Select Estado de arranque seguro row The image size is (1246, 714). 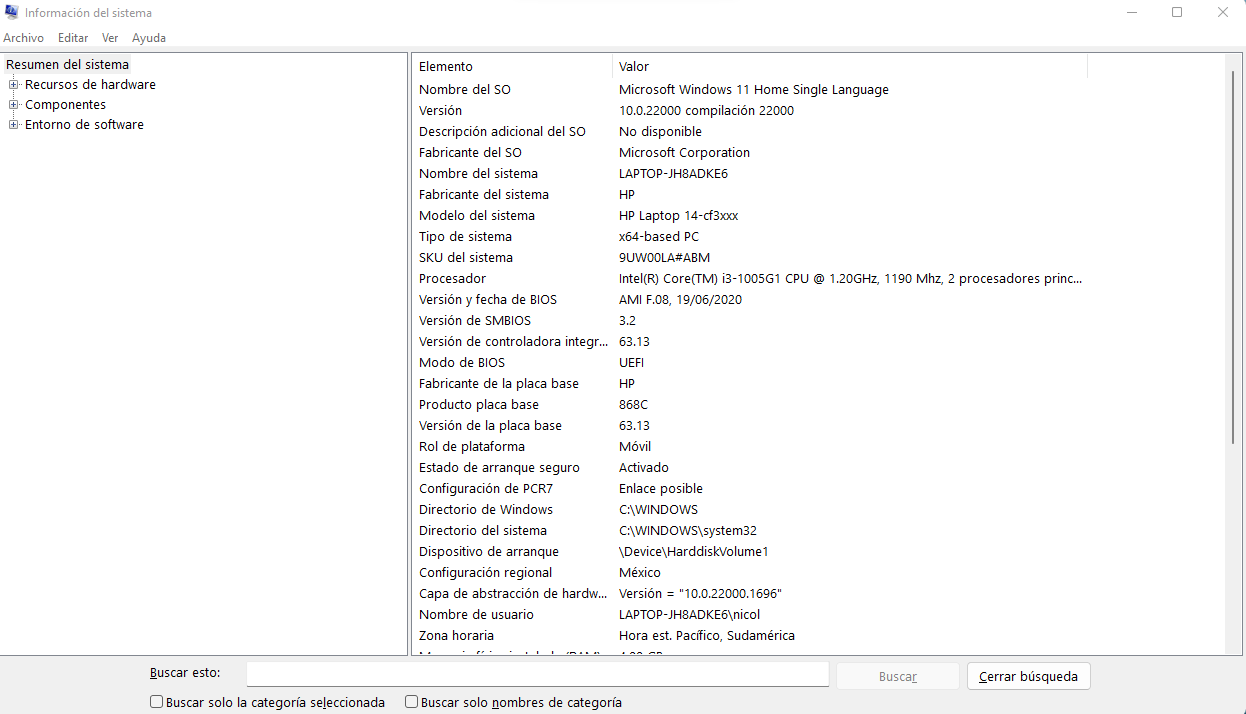pos(750,468)
